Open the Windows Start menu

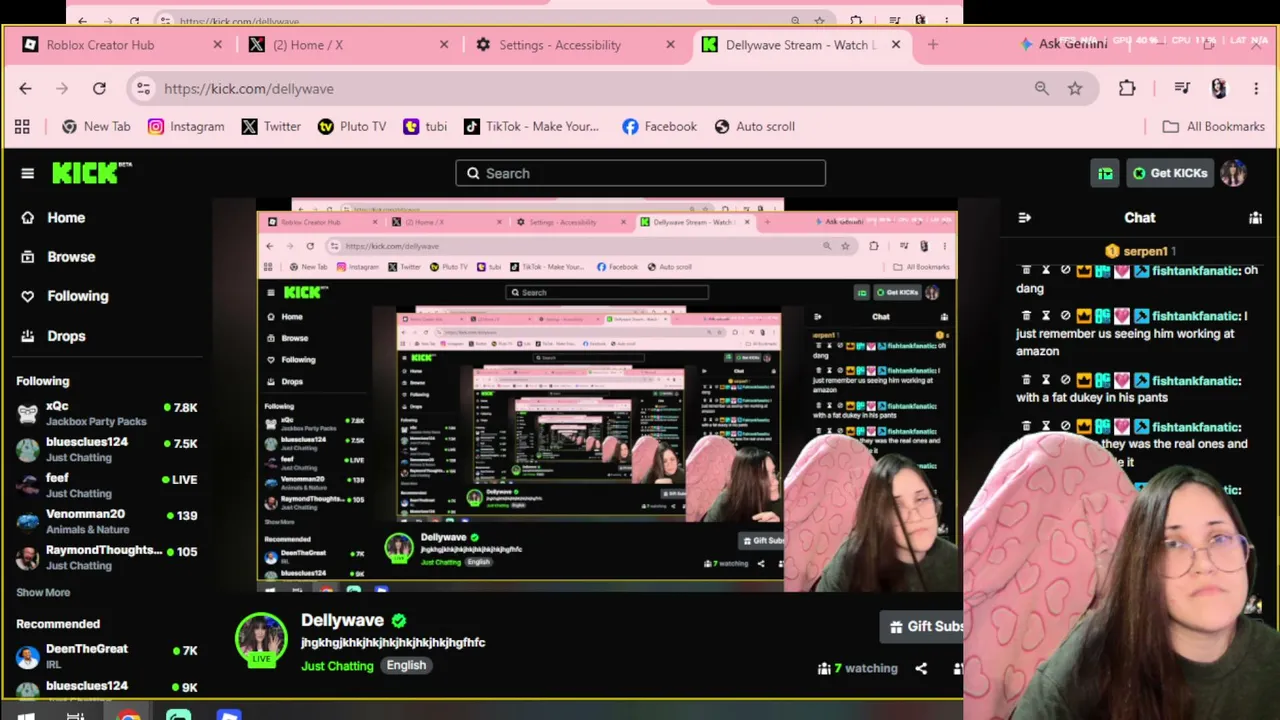(26, 714)
